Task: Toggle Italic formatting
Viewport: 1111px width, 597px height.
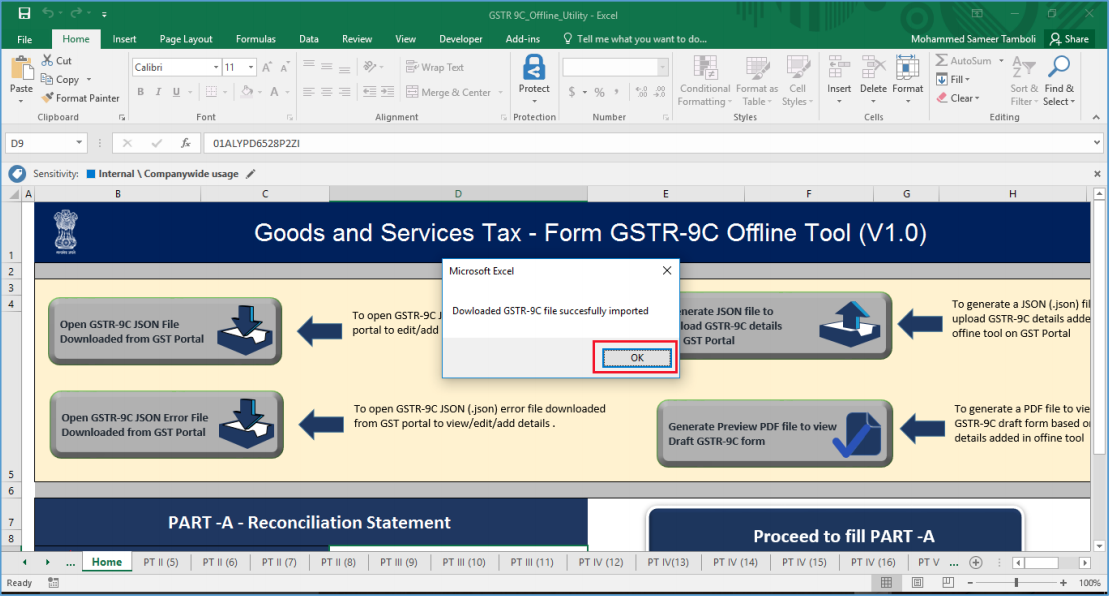Action: [x=158, y=92]
